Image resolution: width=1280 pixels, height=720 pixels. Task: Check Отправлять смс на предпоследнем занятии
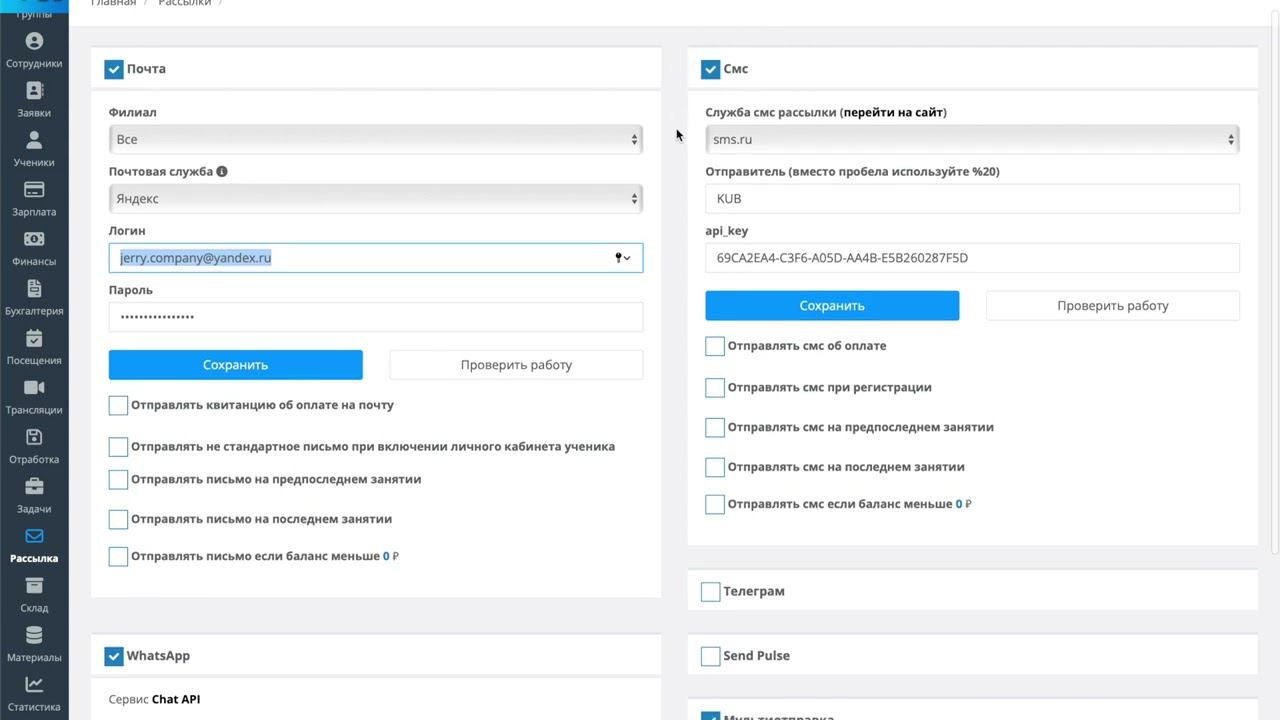(715, 427)
